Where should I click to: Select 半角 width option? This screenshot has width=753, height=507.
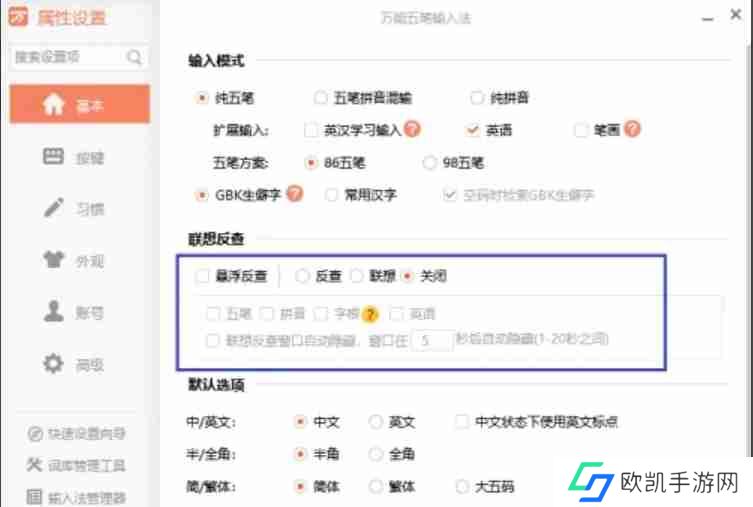click(x=300, y=454)
